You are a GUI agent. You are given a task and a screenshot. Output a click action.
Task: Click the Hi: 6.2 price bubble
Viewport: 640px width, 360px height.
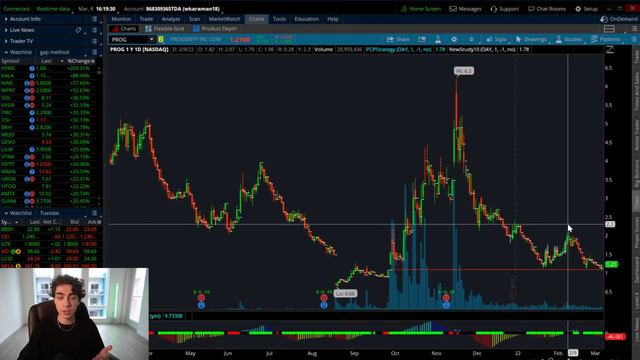pyautogui.click(x=464, y=71)
